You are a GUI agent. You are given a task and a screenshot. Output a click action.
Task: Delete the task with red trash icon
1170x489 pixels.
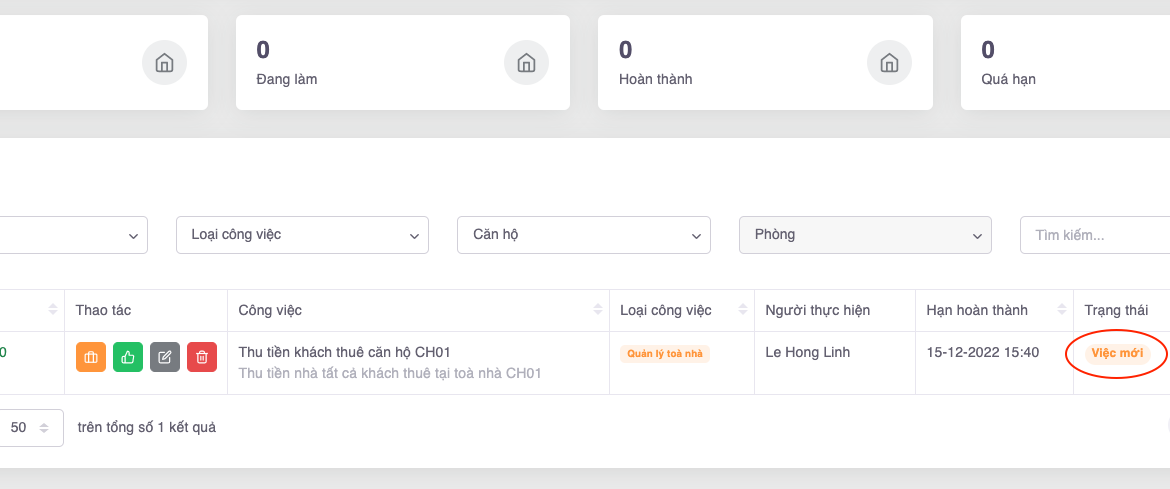point(202,357)
